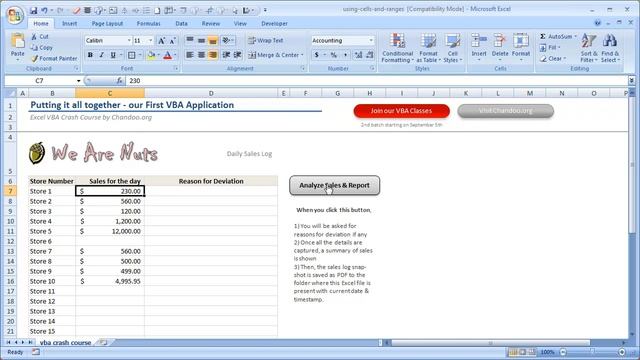This screenshot has height=360, width=640.
Task: Open Cell Styles gallery
Action: tap(452, 48)
